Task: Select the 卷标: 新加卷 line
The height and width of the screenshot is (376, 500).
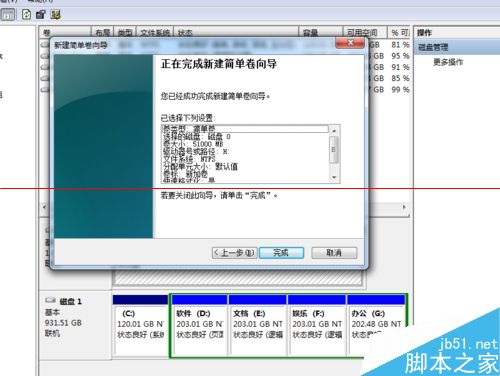Action: click(x=185, y=174)
